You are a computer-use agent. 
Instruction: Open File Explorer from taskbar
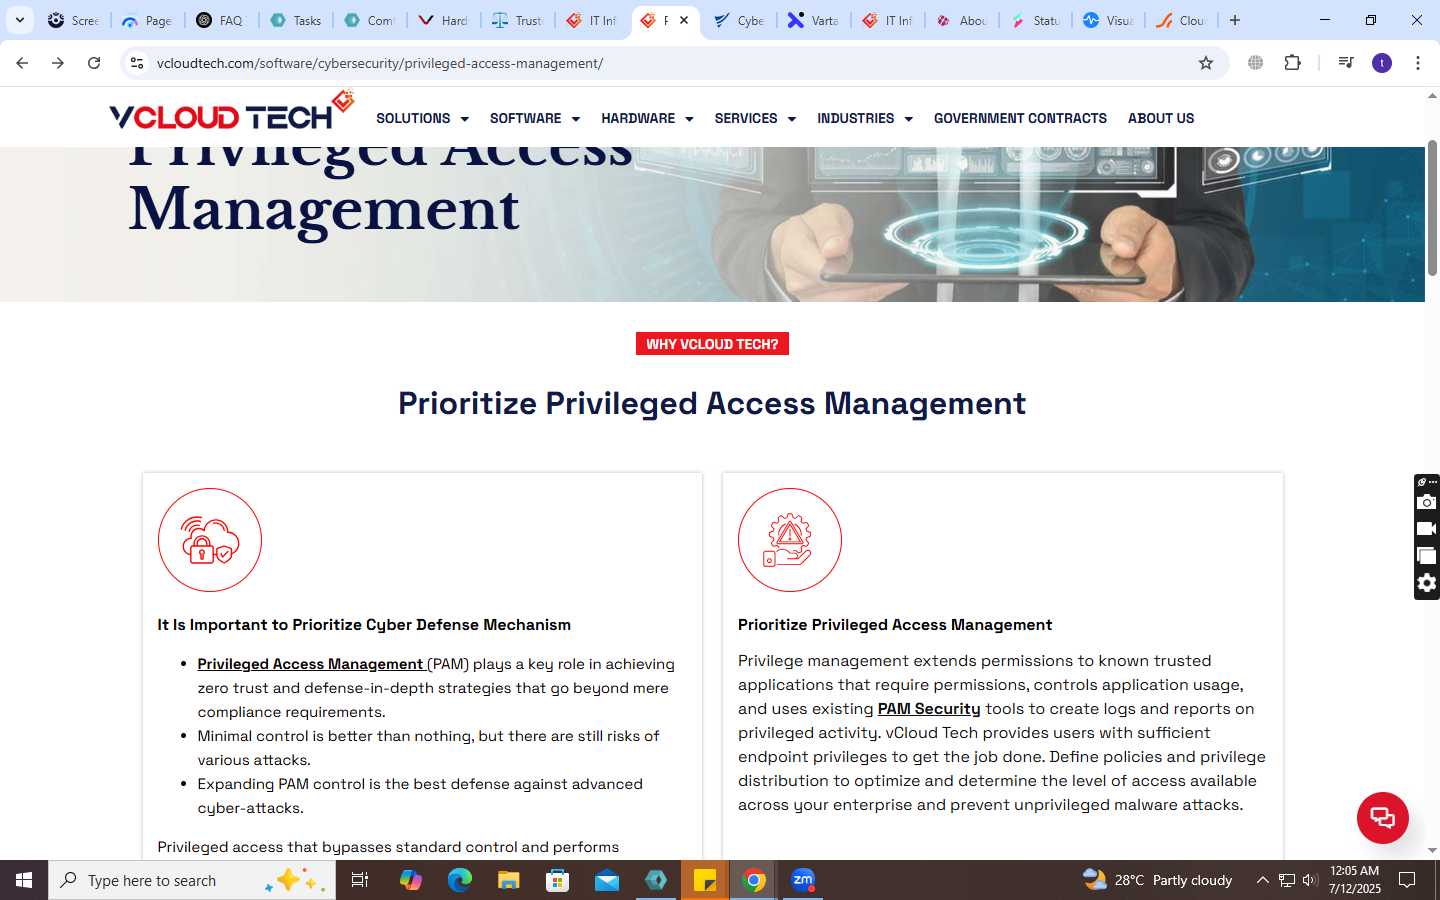[509, 880]
